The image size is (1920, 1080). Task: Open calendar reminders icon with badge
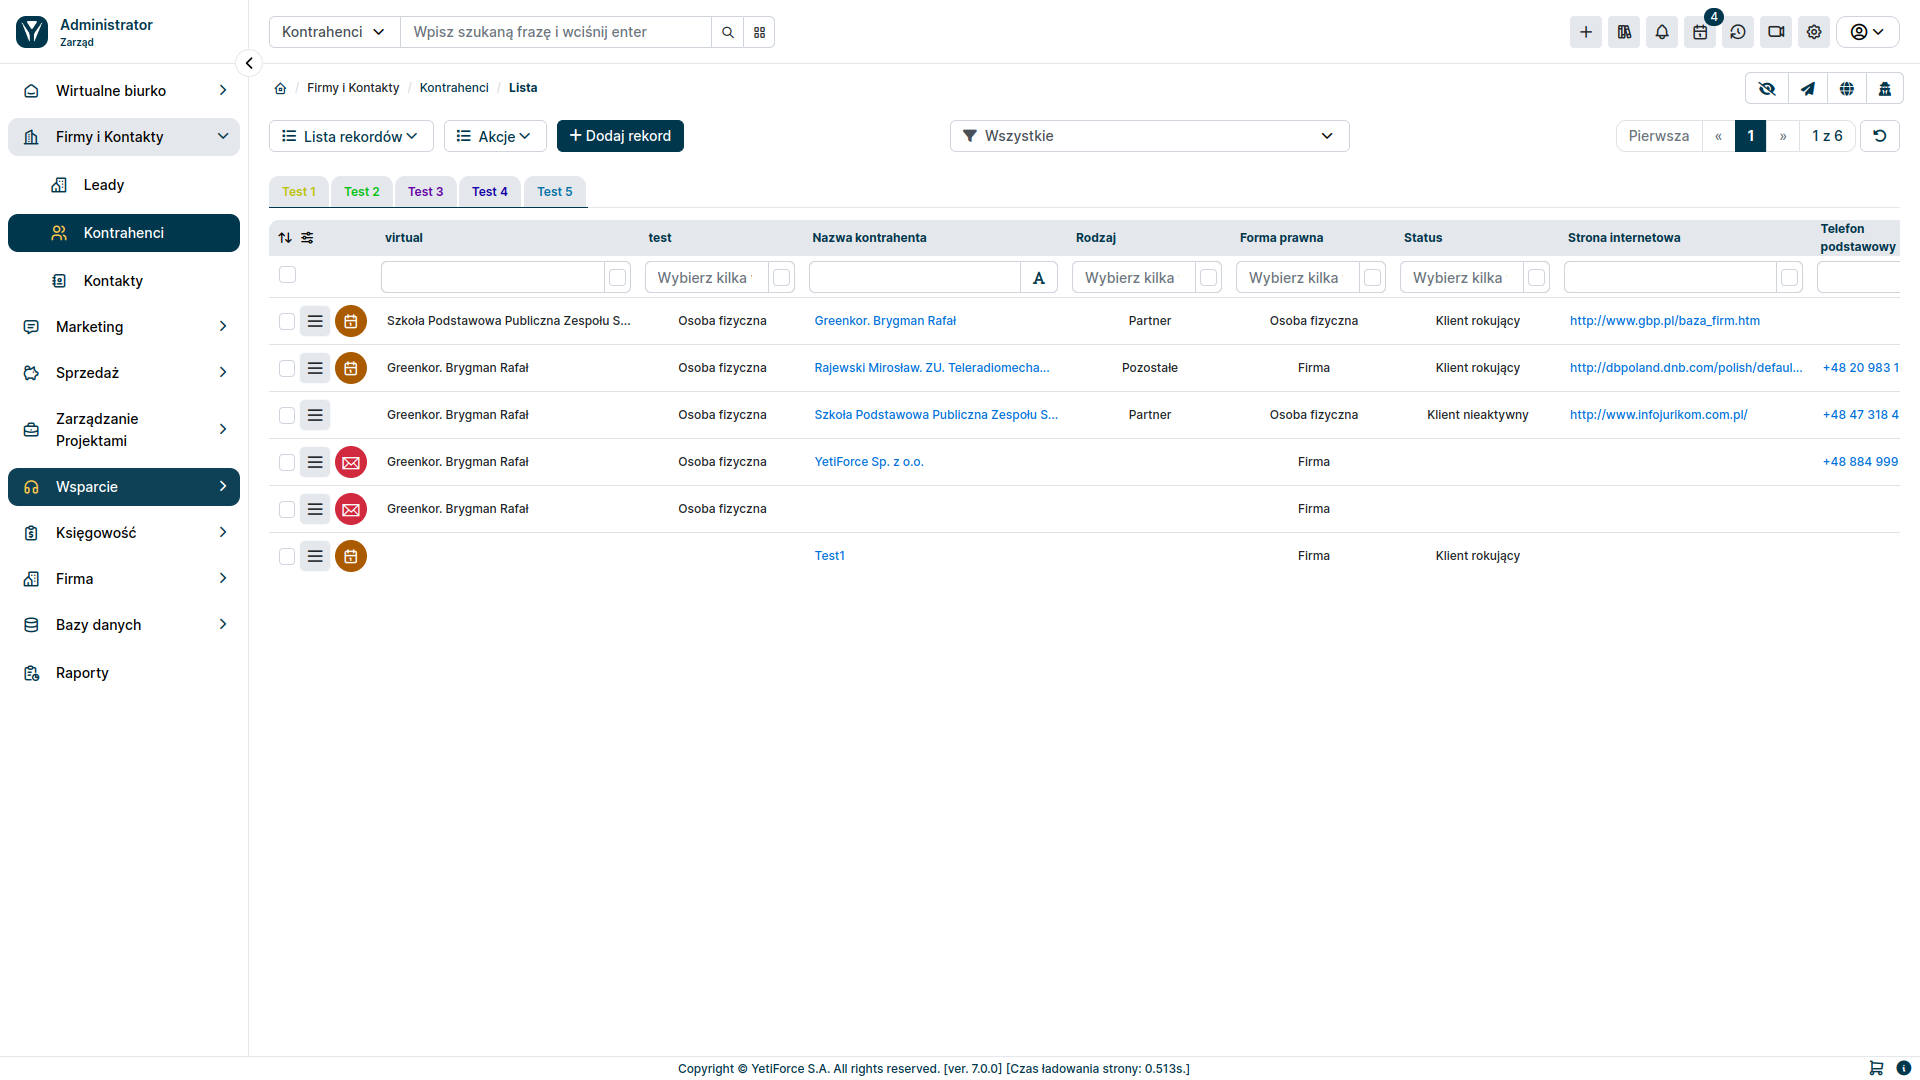(x=1700, y=32)
